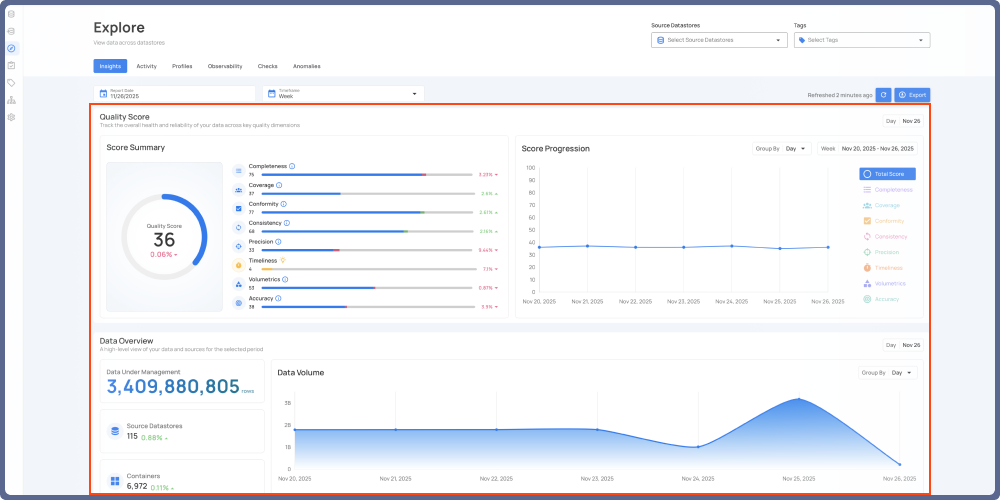The image size is (1000, 500).
Task: Toggle Total Score series in chart legend
Action: click(887, 174)
